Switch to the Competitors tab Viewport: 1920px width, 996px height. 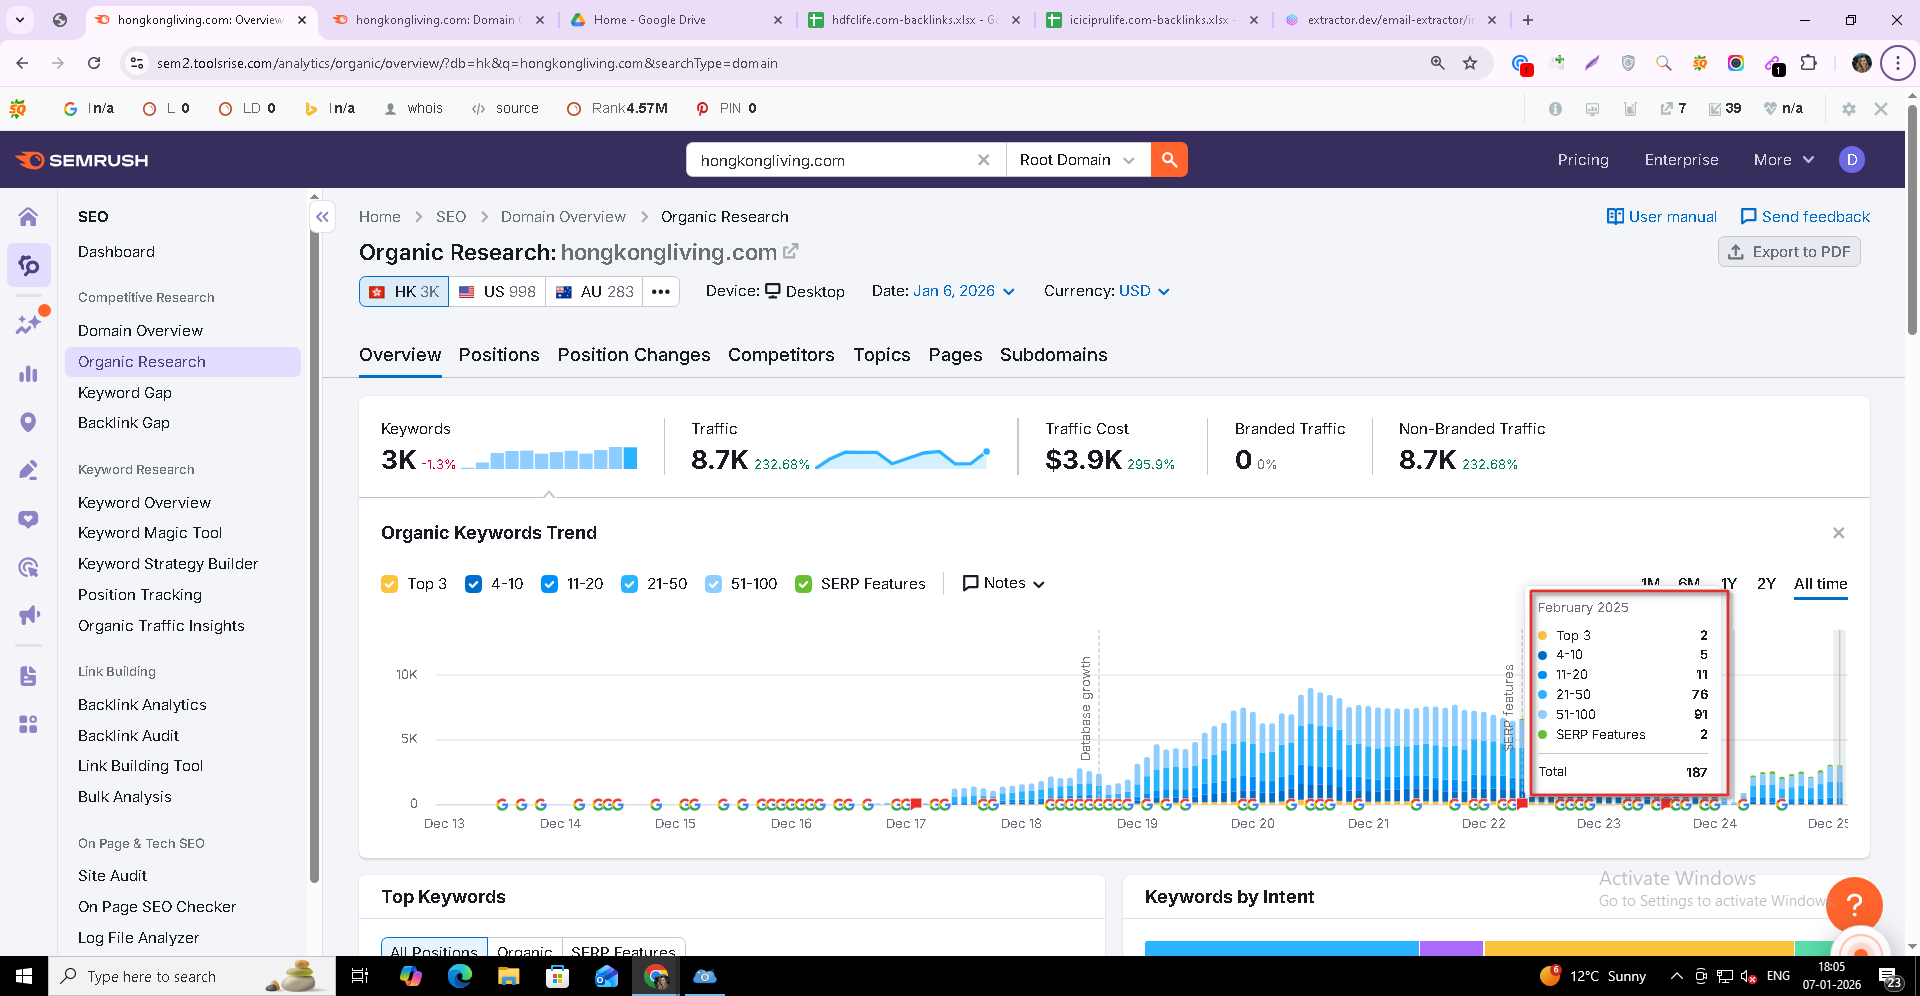[781, 355]
